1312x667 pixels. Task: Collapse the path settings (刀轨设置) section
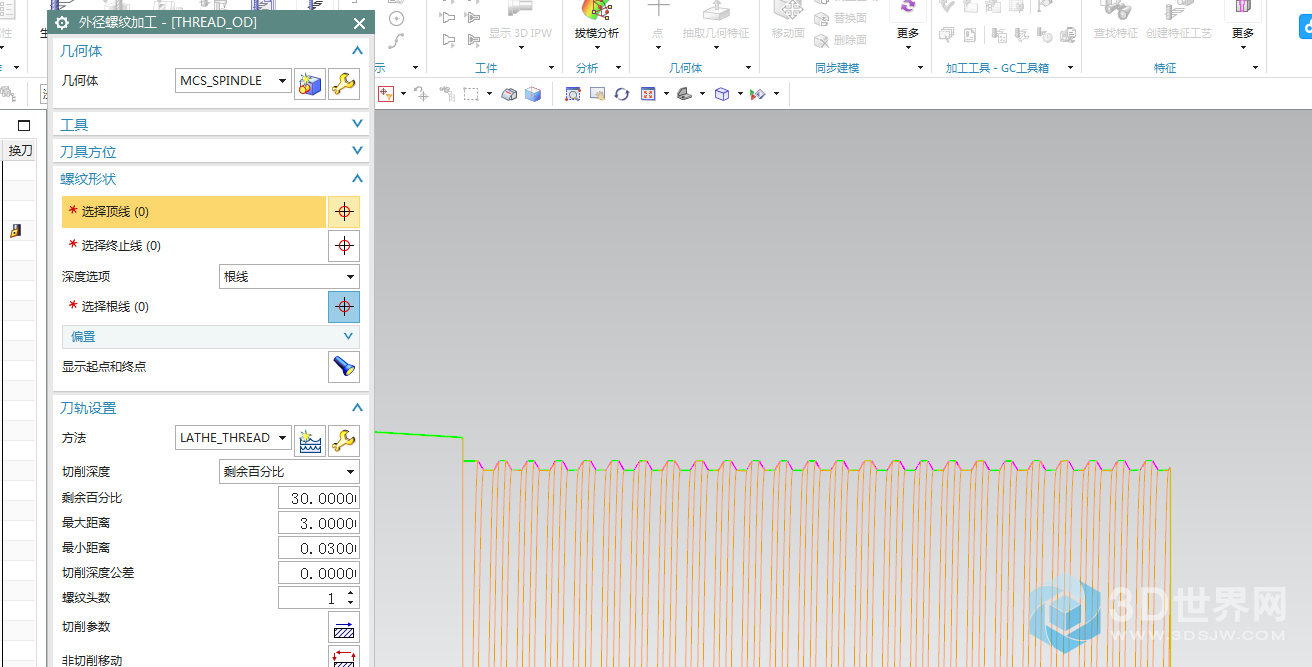point(357,408)
